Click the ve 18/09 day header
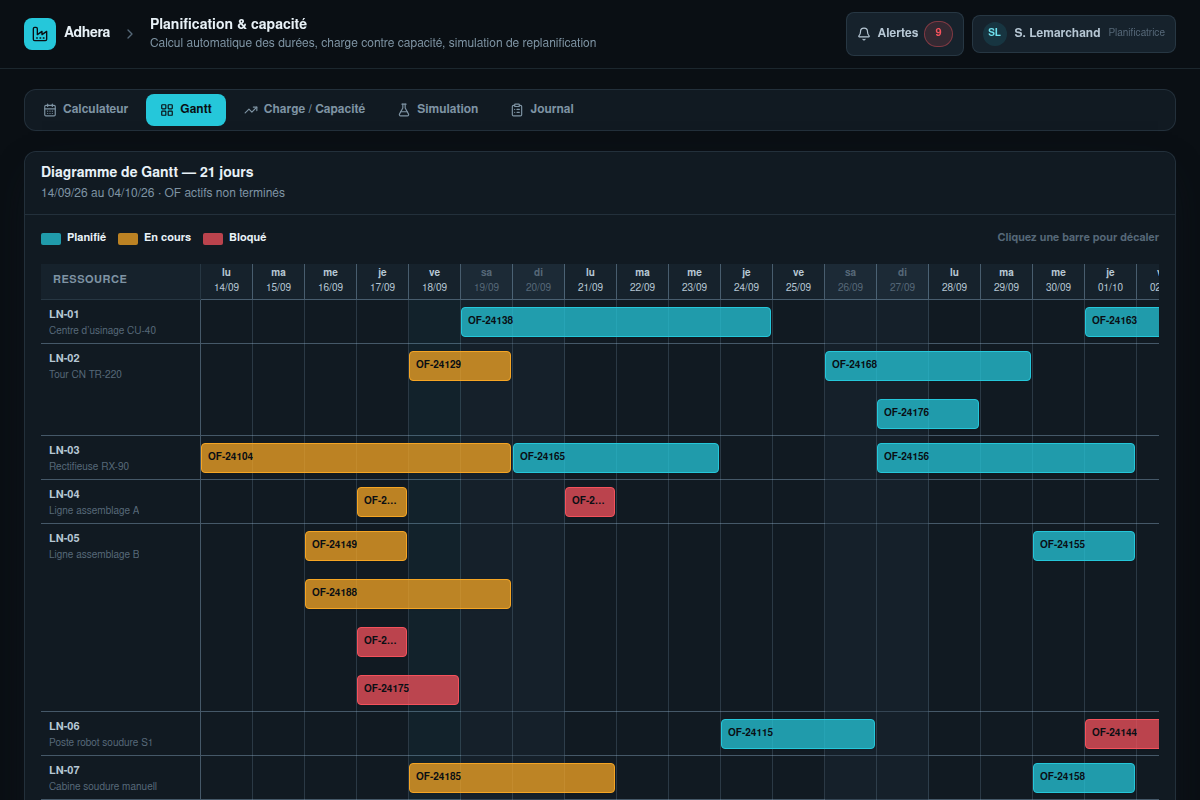The width and height of the screenshot is (1200, 800). [434, 280]
